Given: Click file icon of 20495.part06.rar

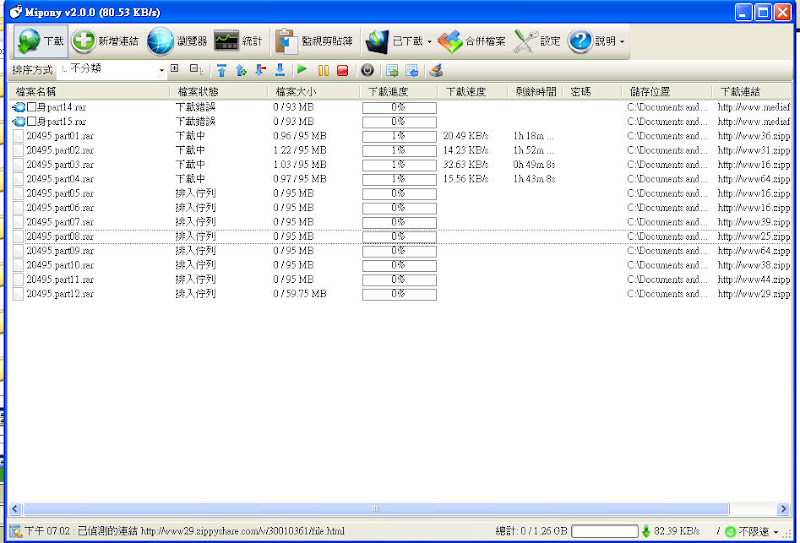Looking at the screenshot, I should tap(18, 208).
